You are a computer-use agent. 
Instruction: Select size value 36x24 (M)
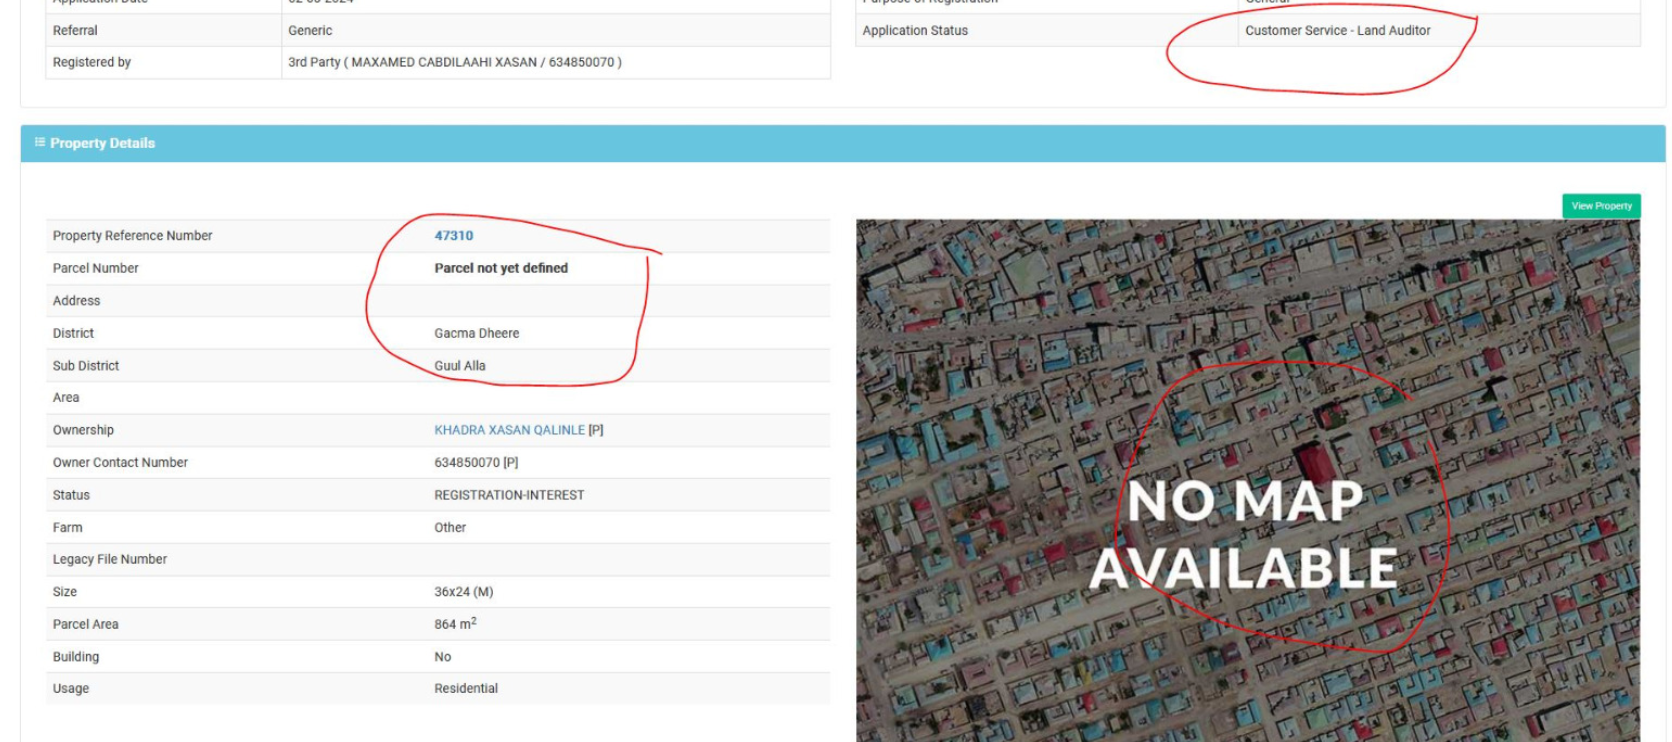tap(464, 592)
